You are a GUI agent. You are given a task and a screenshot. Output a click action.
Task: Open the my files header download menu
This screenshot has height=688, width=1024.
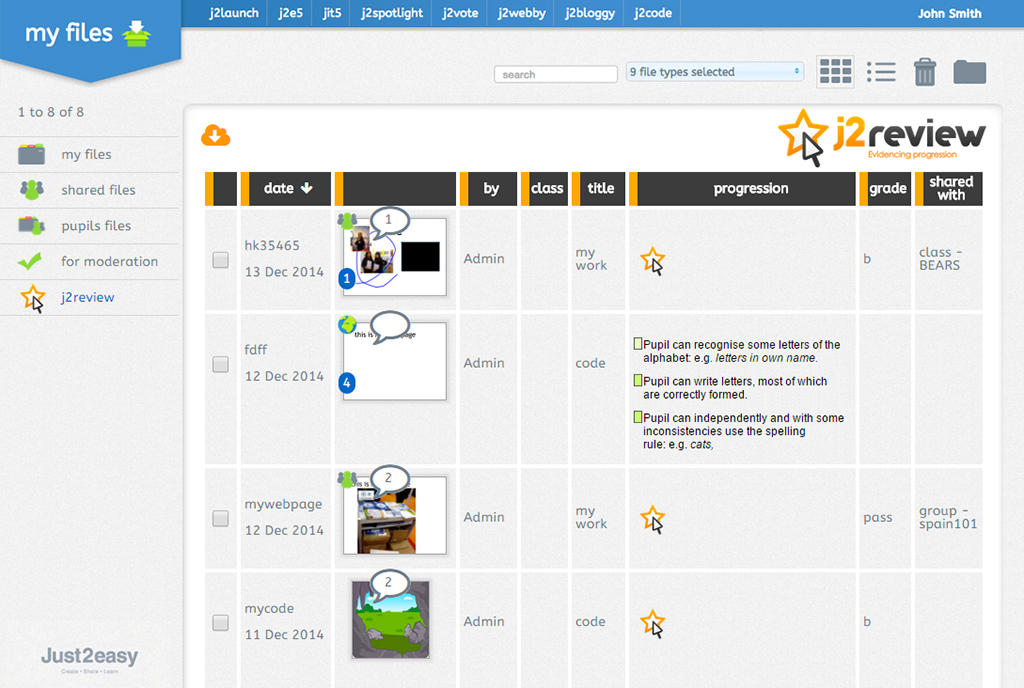click(135, 34)
